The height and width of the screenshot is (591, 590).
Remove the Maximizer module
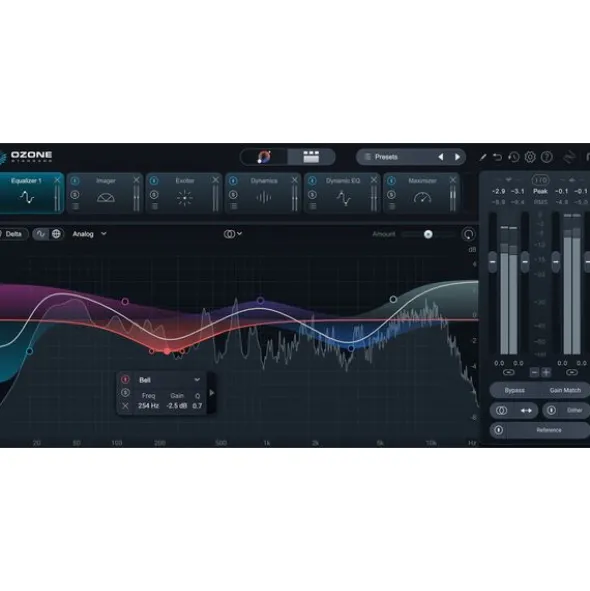pyautogui.click(x=453, y=180)
